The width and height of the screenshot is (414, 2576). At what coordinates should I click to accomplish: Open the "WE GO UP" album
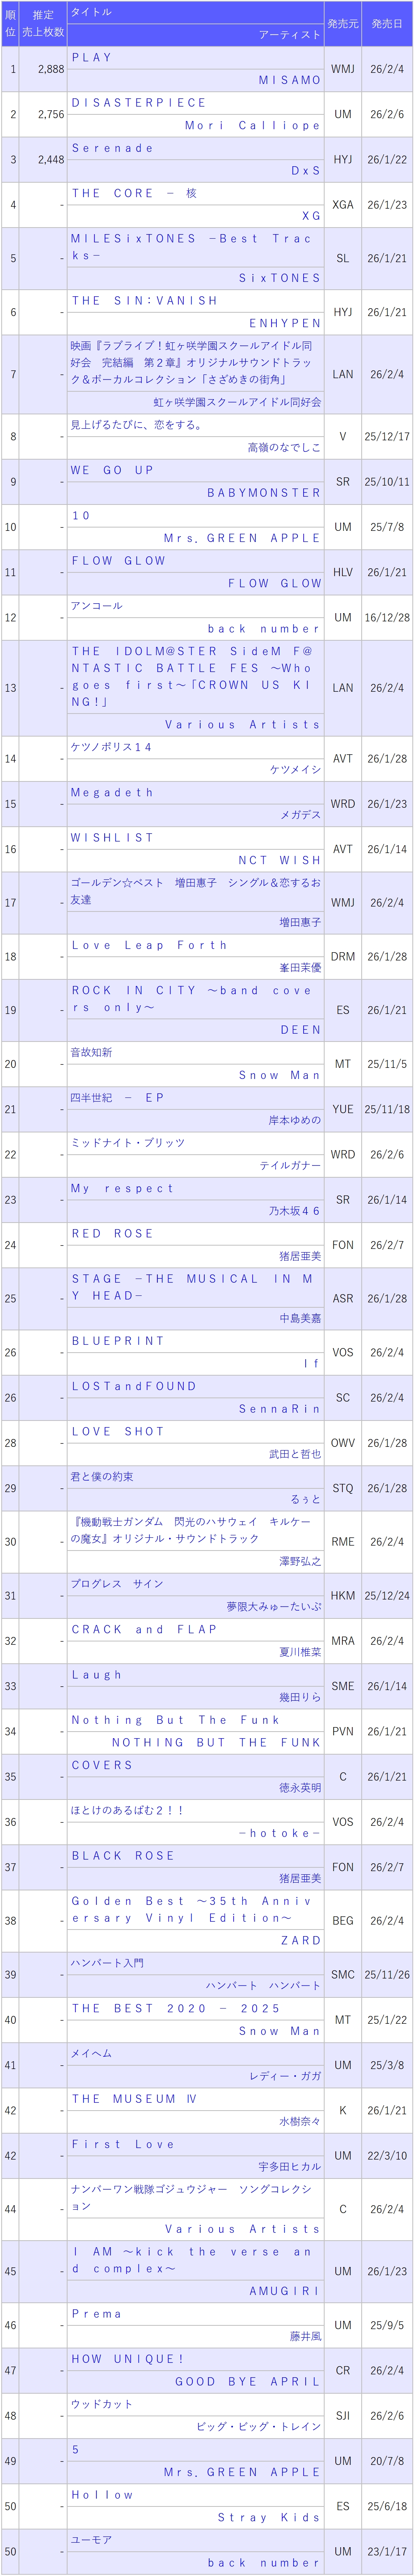pos(113,470)
